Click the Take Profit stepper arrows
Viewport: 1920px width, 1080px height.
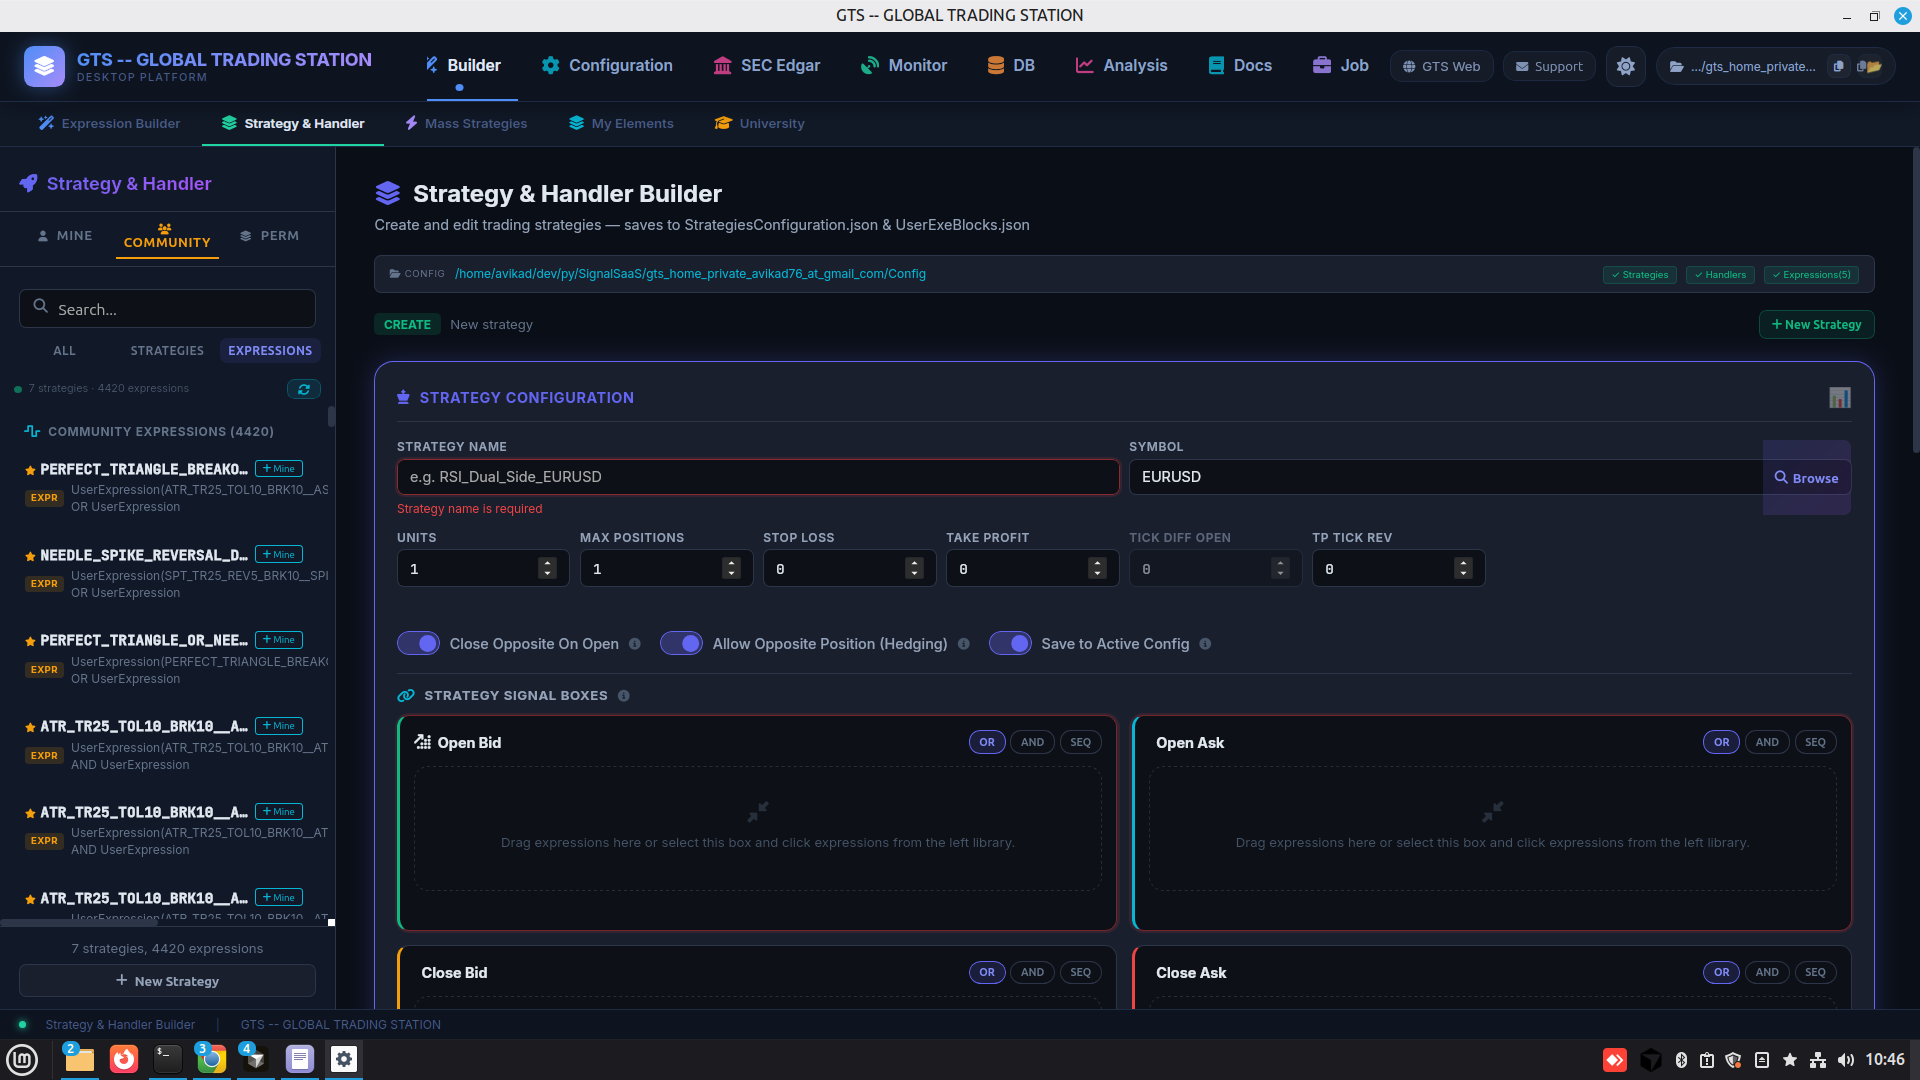click(x=1097, y=568)
